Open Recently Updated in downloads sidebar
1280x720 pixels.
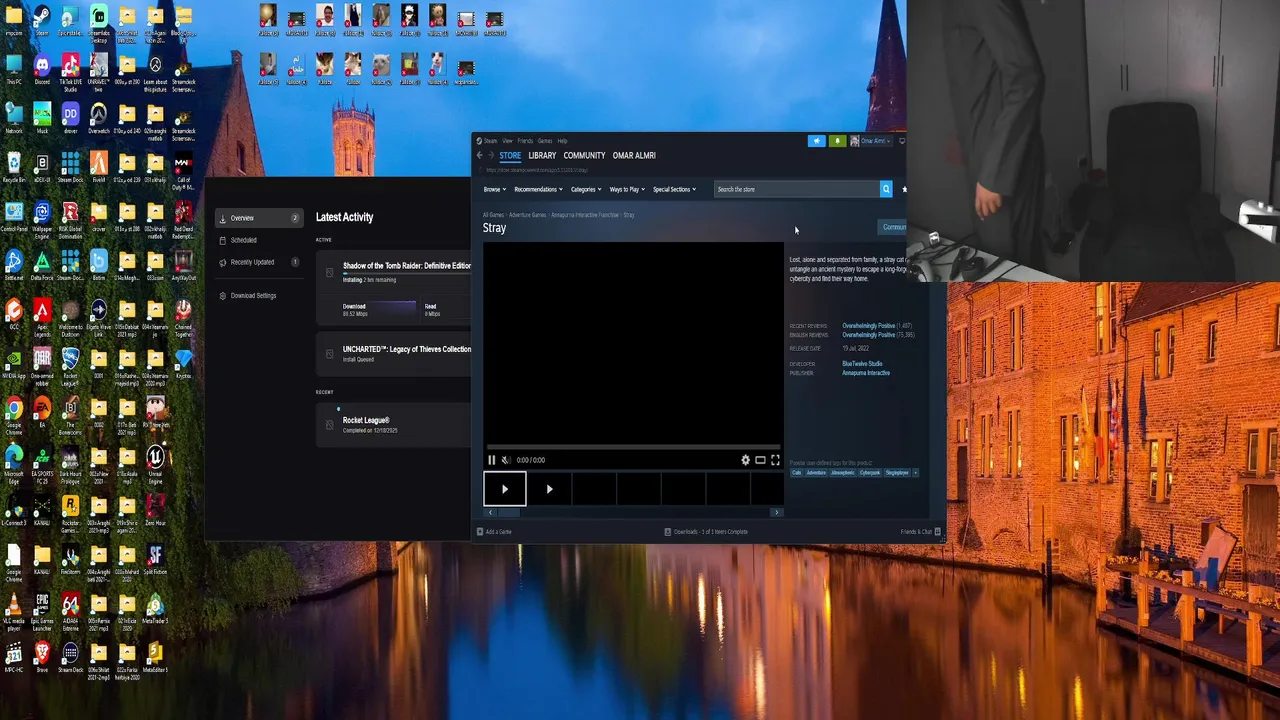(259, 262)
